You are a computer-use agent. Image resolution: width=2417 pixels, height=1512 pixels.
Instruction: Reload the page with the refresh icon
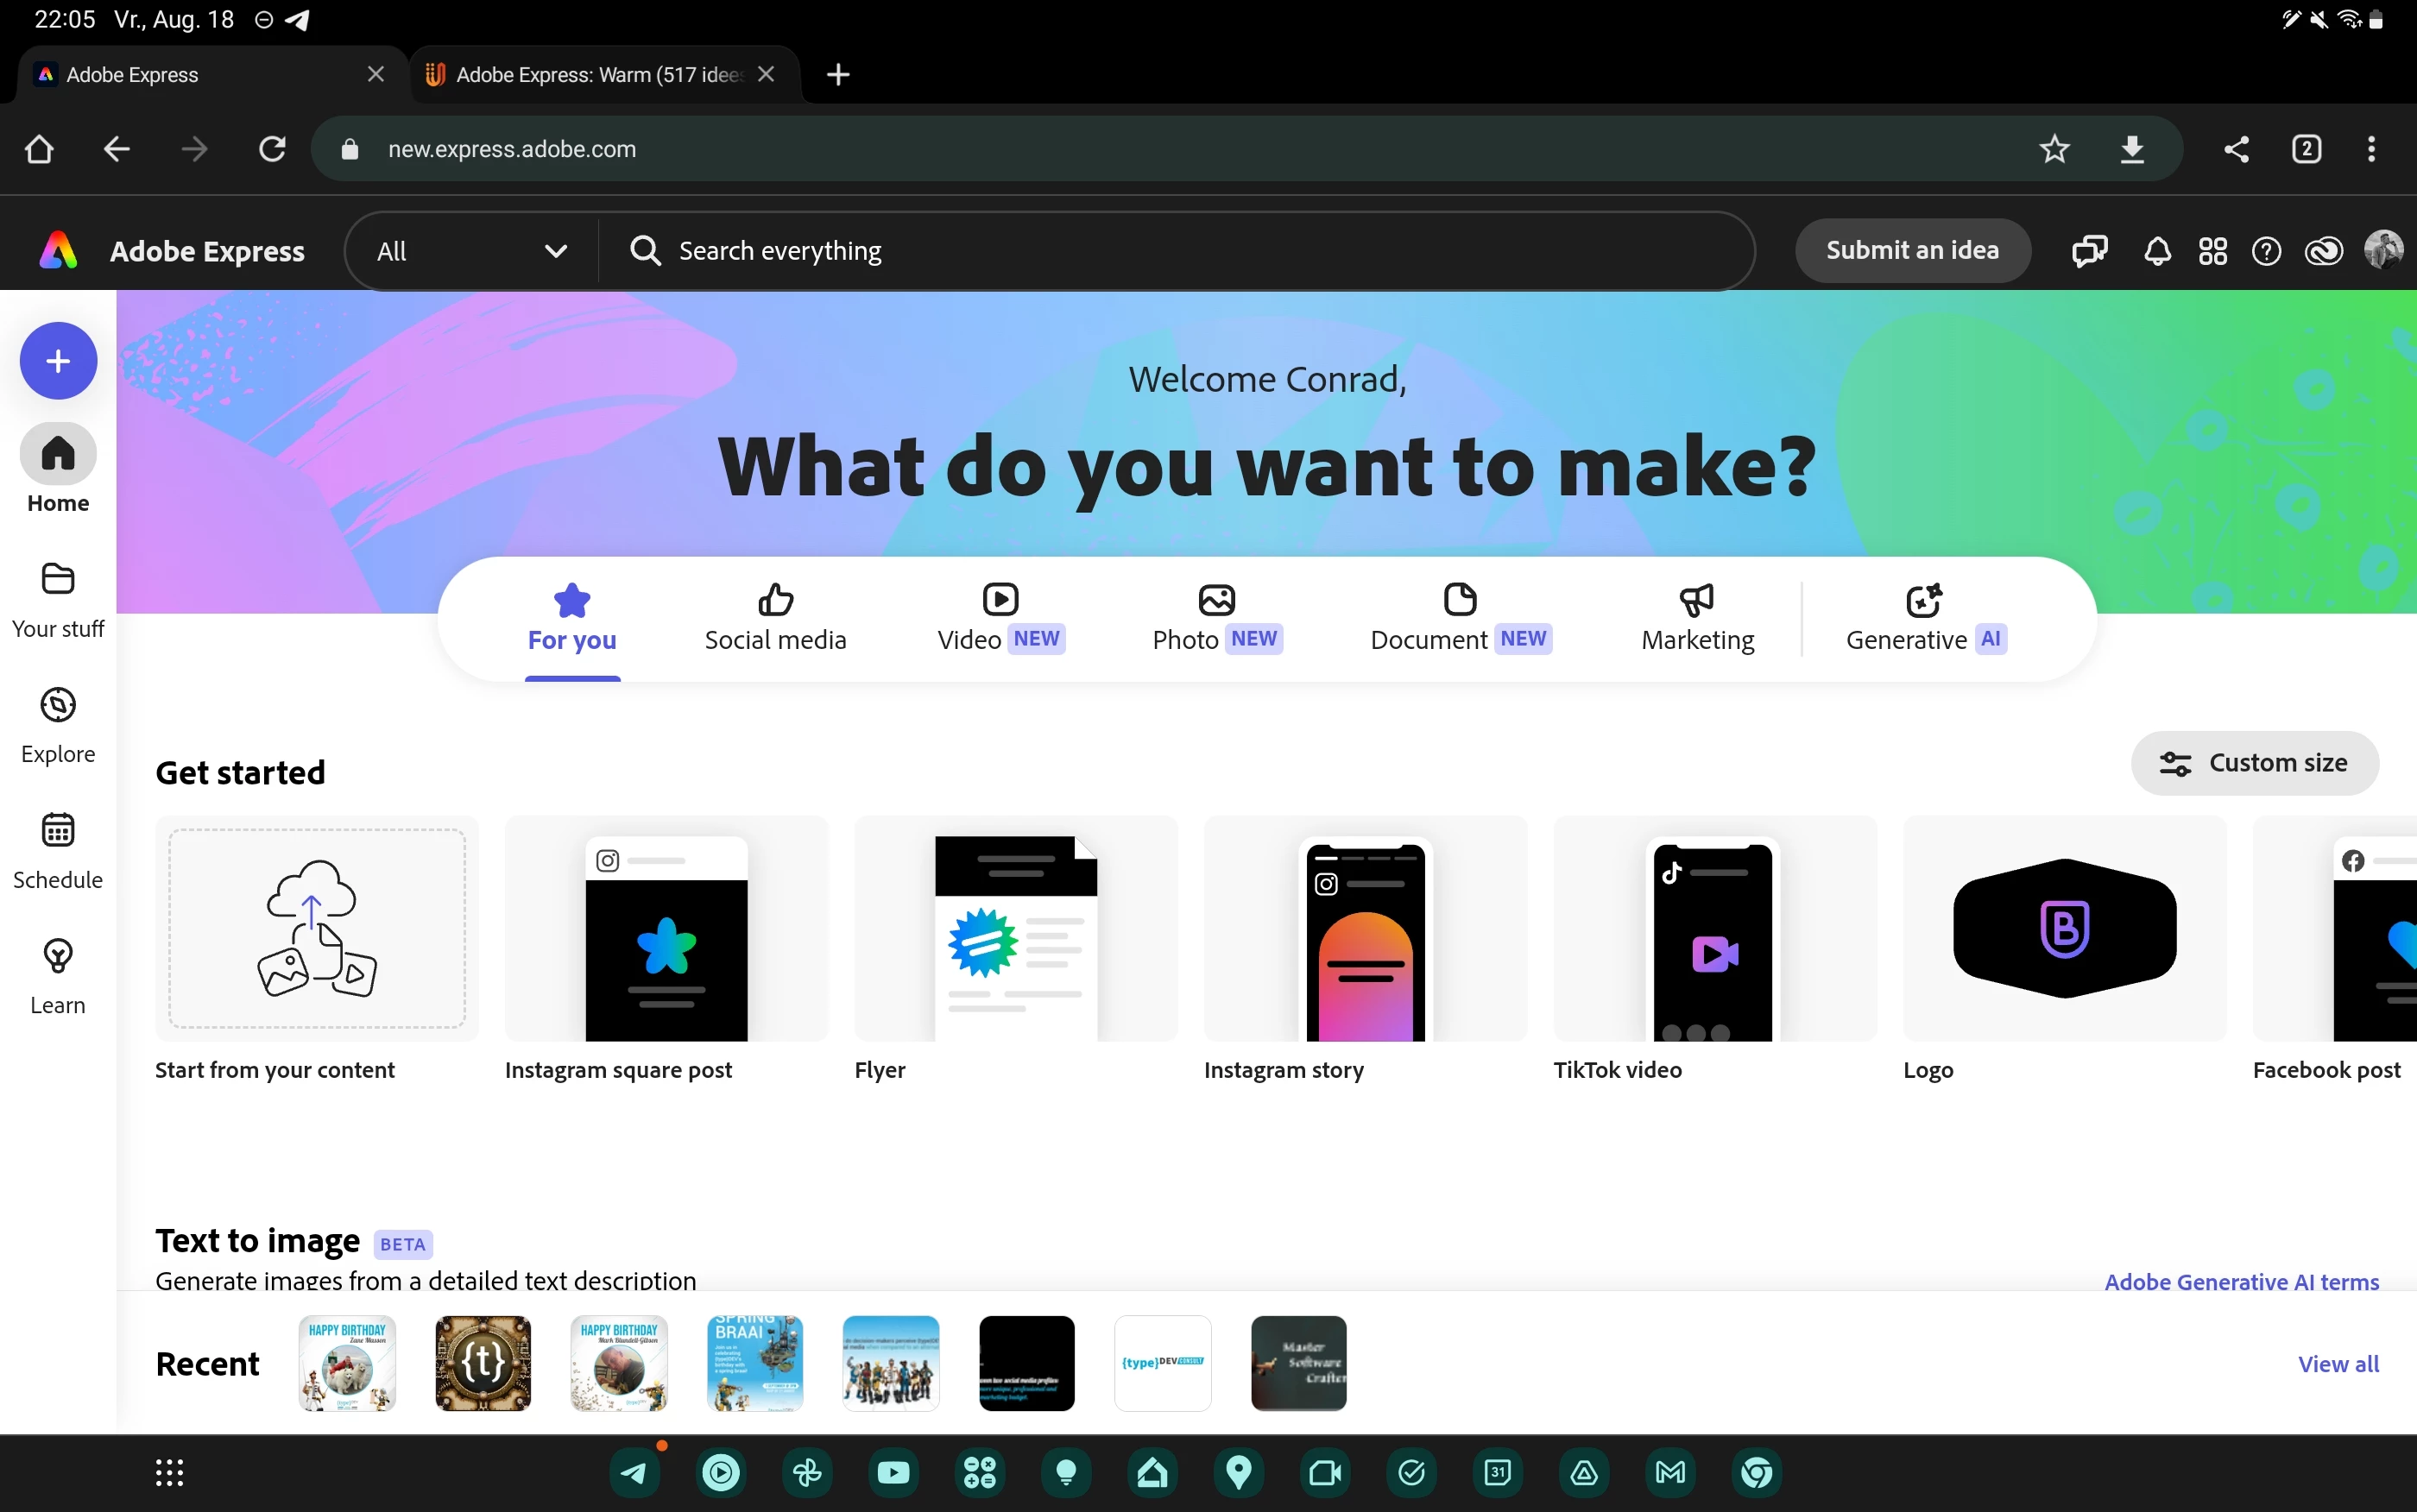273,149
